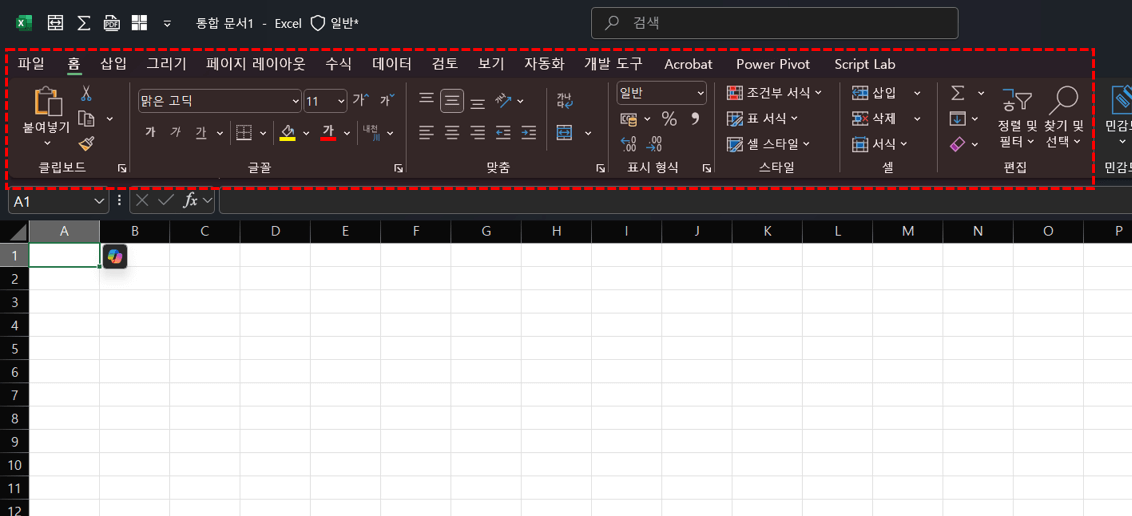Open the 일반 number format dropdown
This screenshot has height=516, width=1132.
click(701, 92)
